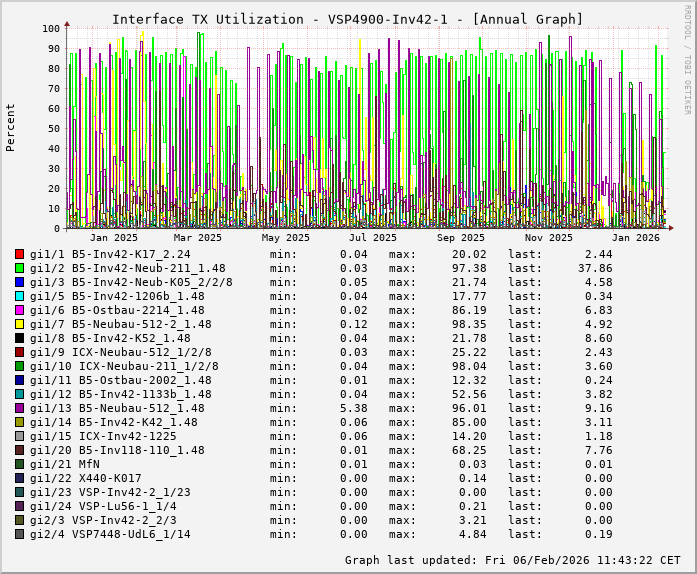This screenshot has width=697, height=574.
Task: Select the Mar 2025 x-axis marker
Action: (x=198, y=238)
